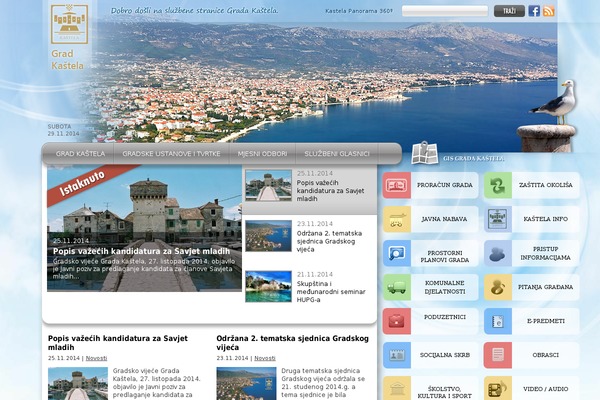The image size is (600, 400).
Task: Click thumbnail for 25.11.2014 Savjet mladih news
Action: [x=269, y=186]
